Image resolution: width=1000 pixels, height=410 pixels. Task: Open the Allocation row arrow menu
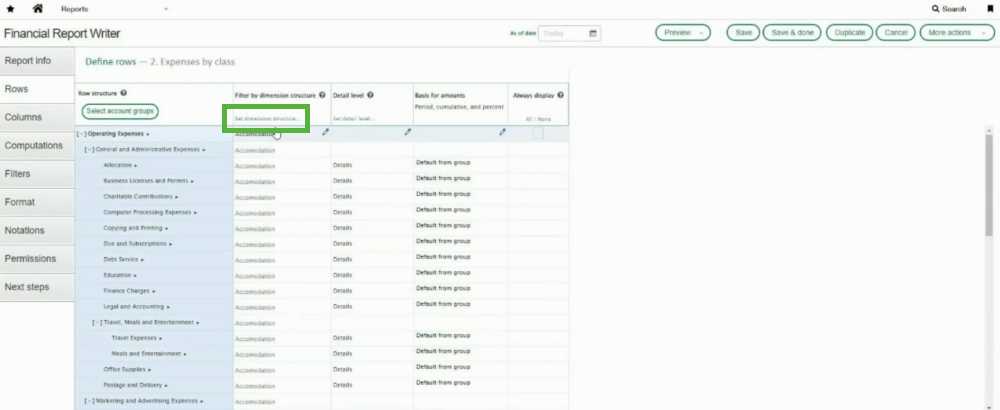(136, 165)
